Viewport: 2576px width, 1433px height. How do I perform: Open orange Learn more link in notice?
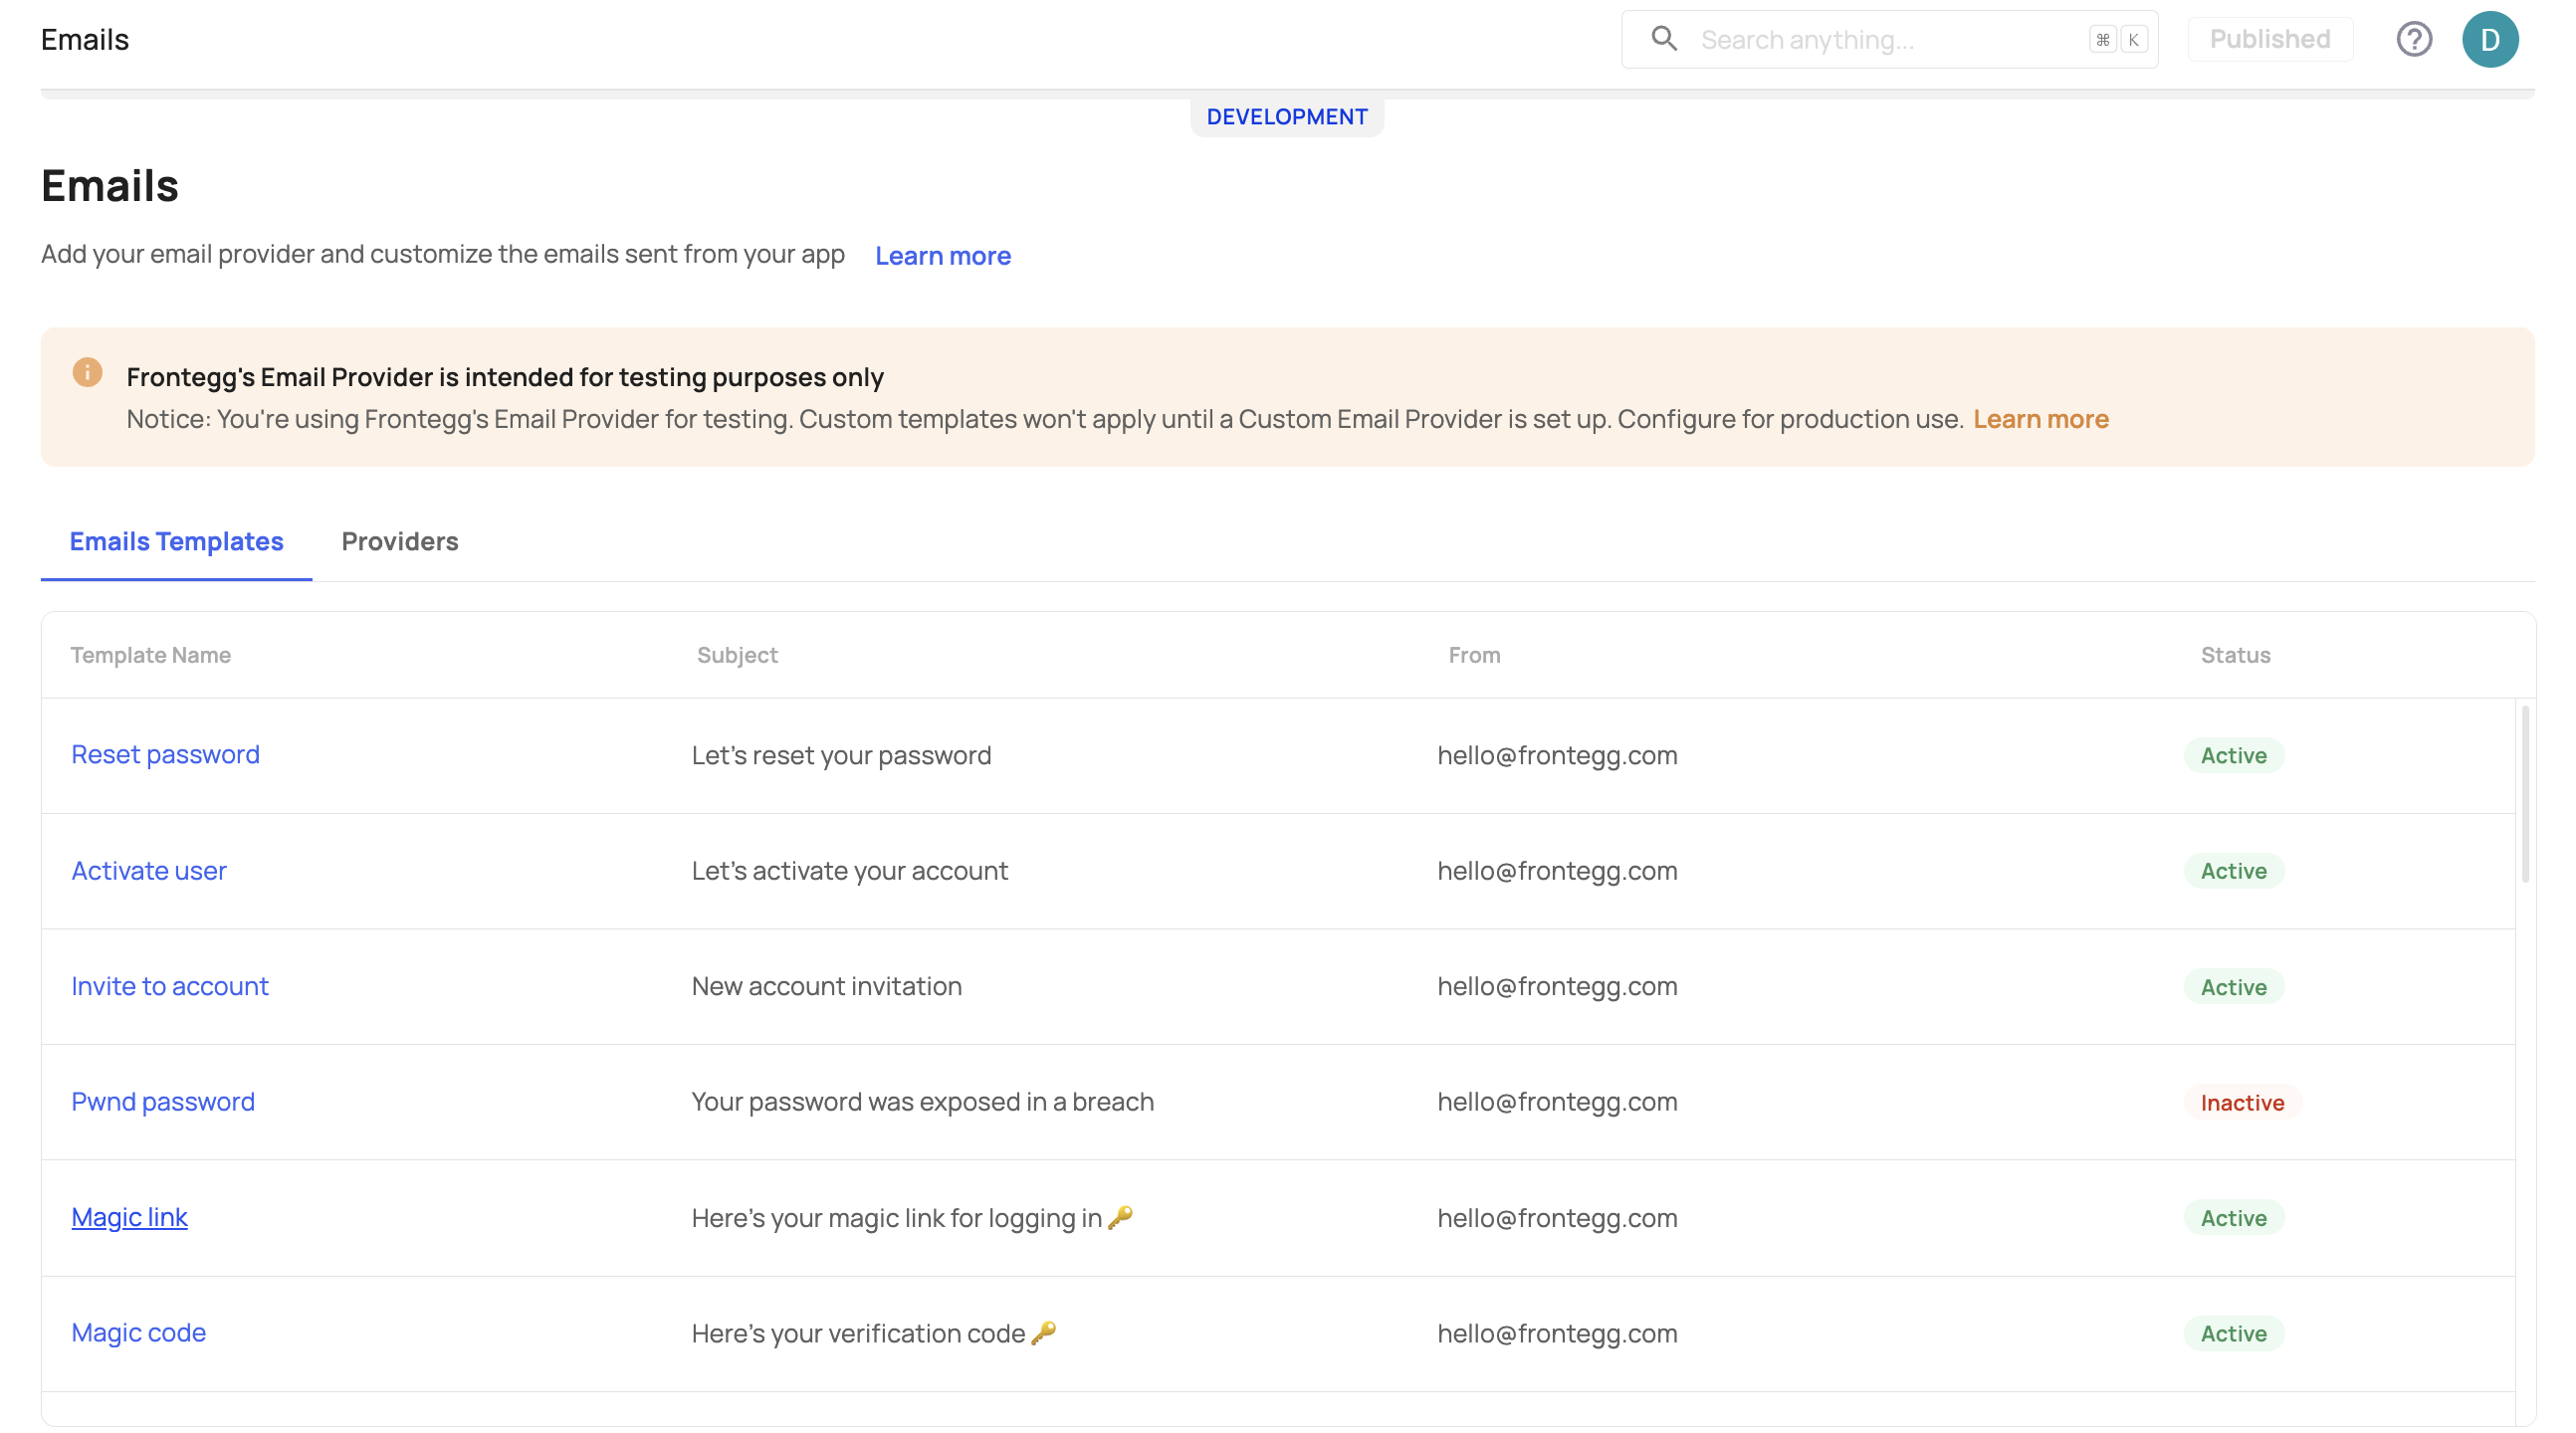(x=2040, y=419)
